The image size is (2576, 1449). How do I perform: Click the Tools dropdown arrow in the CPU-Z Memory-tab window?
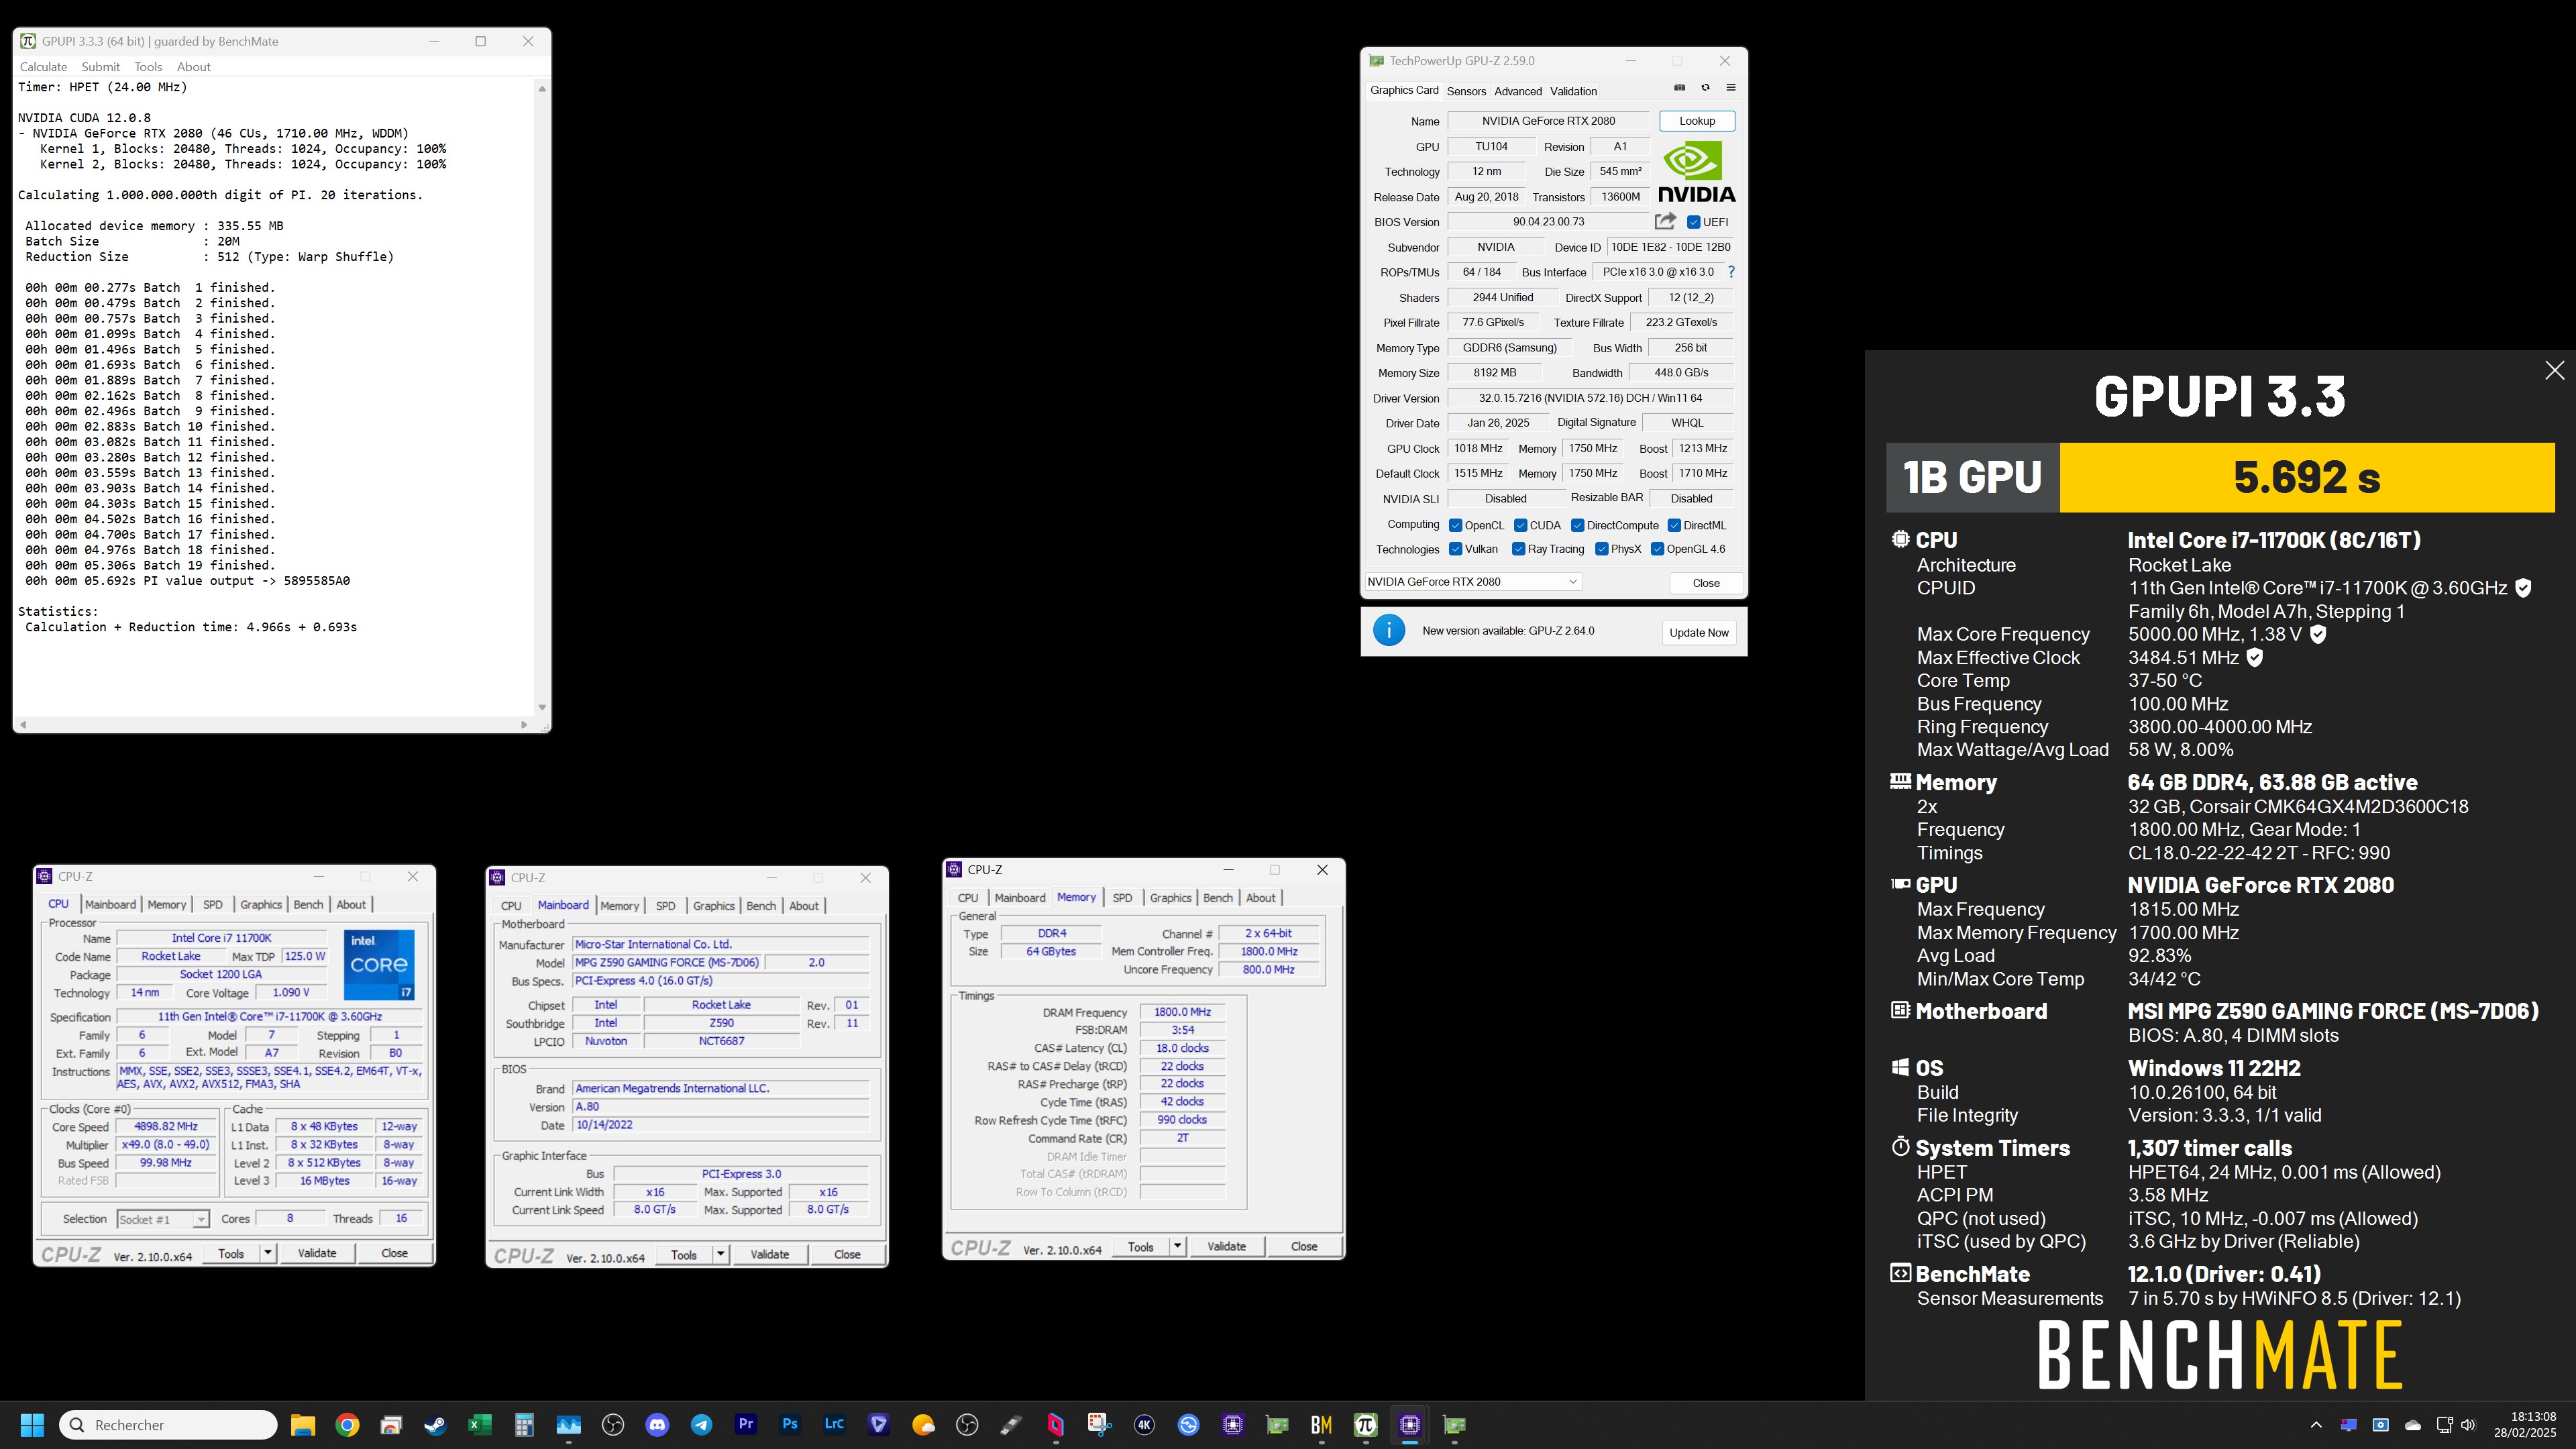pyautogui.click(x=1177, y=1246)
